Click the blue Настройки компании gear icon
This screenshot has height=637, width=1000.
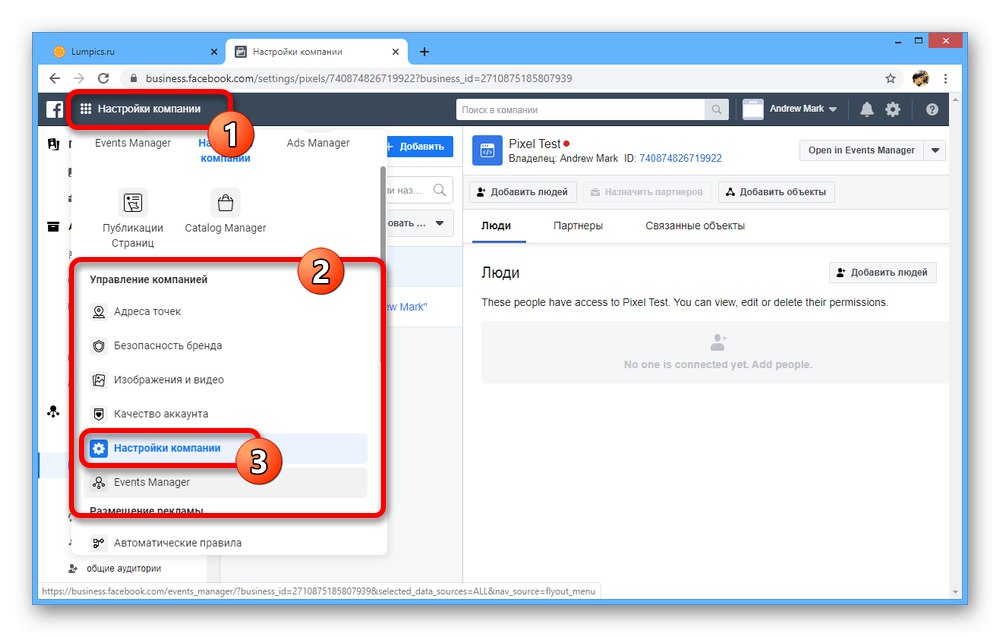point(99,448)
